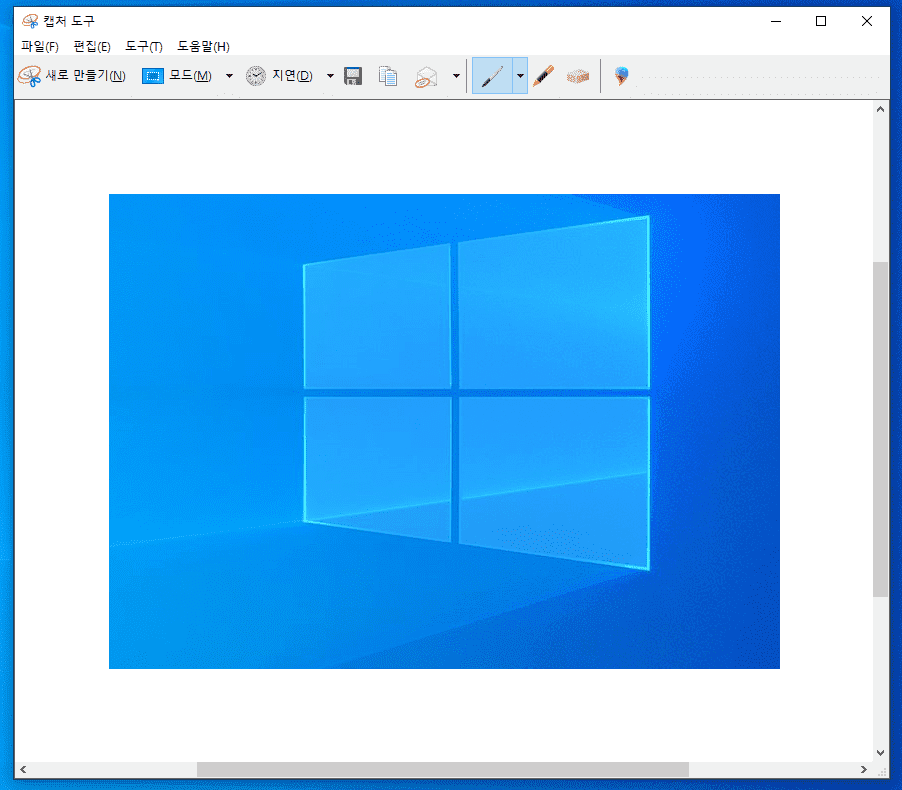This screenshot has height=790, width=902.
Task: Open the pen options dropdown arrow
Action: click(x=520, y=75)
